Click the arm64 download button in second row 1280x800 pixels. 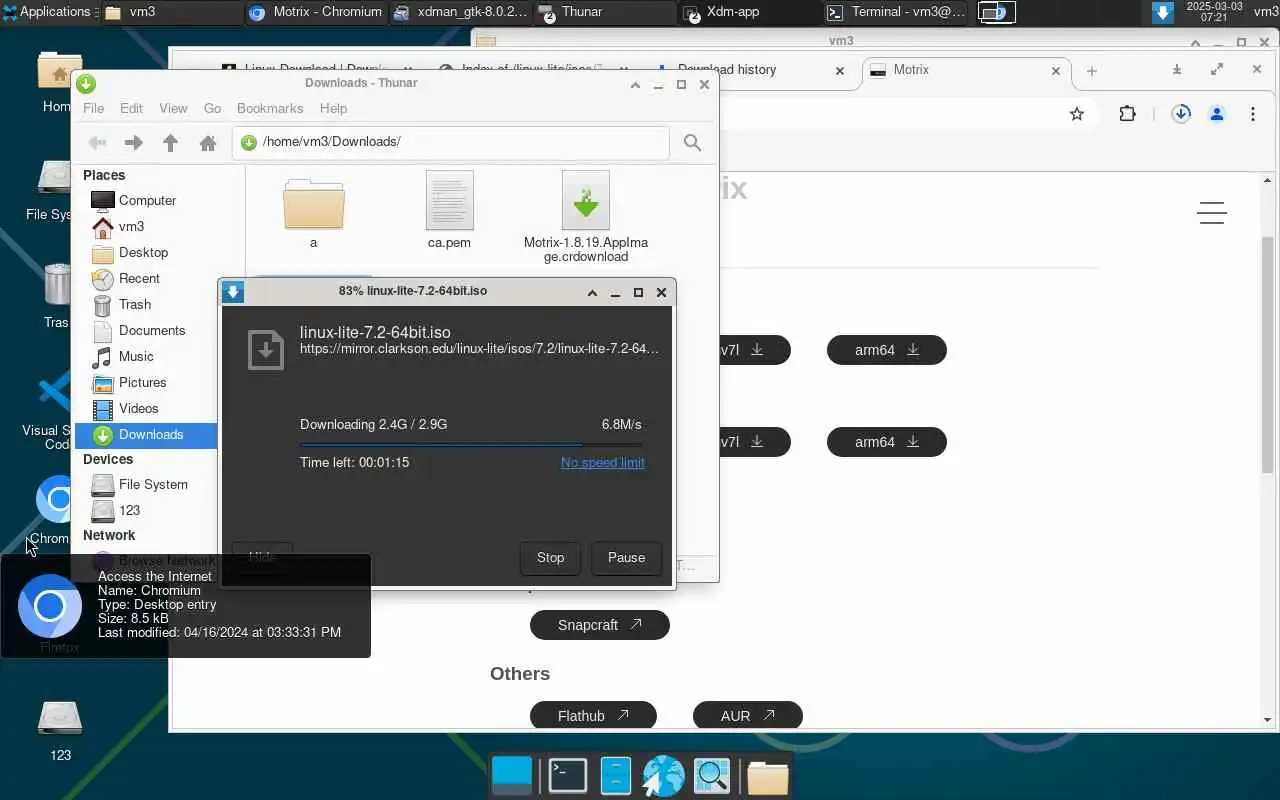point(886,442)
